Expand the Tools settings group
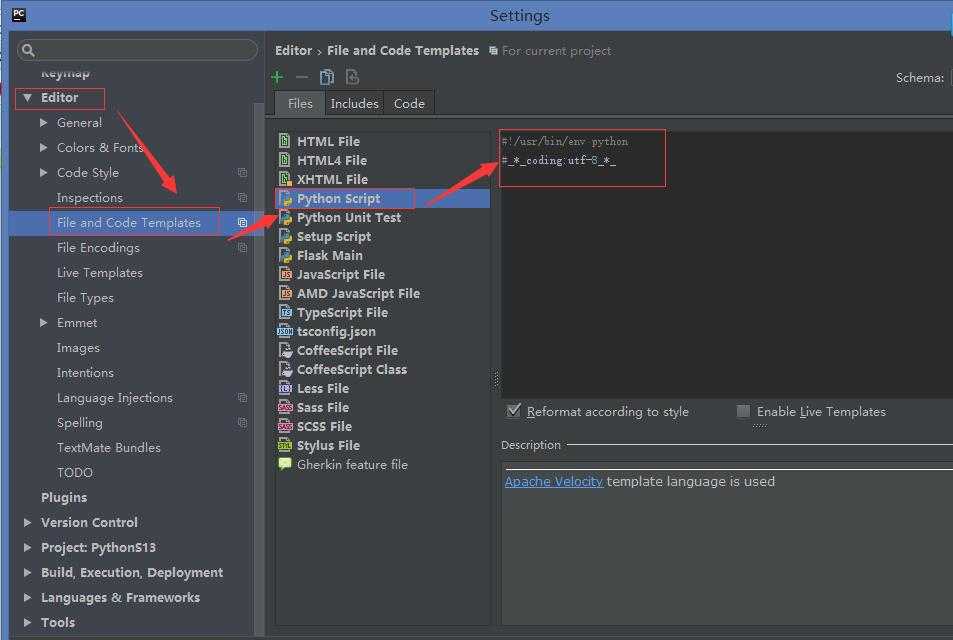The width and height of the screenshot is (953, 640). coord(27,622)
